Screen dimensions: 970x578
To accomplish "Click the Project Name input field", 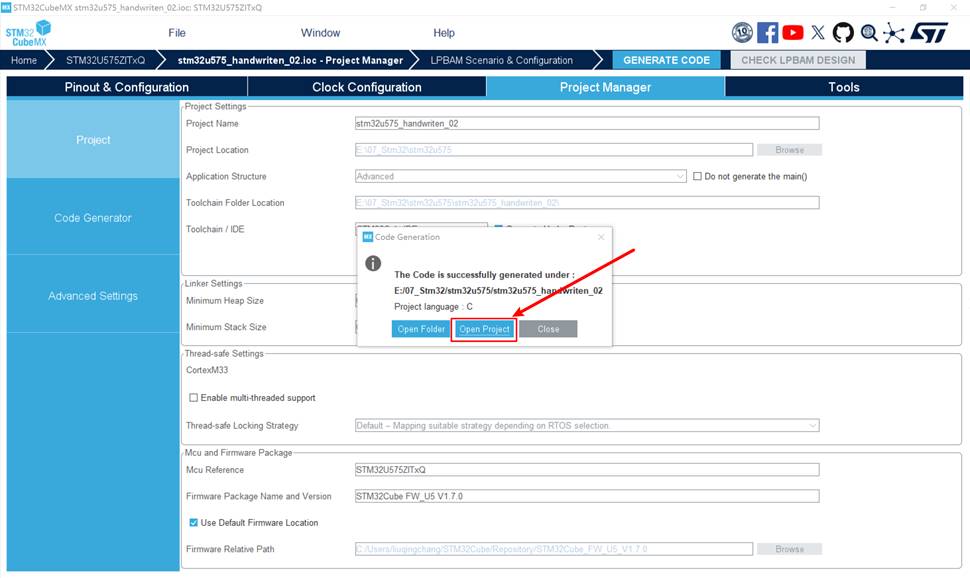I will click(x=587, y=123).
